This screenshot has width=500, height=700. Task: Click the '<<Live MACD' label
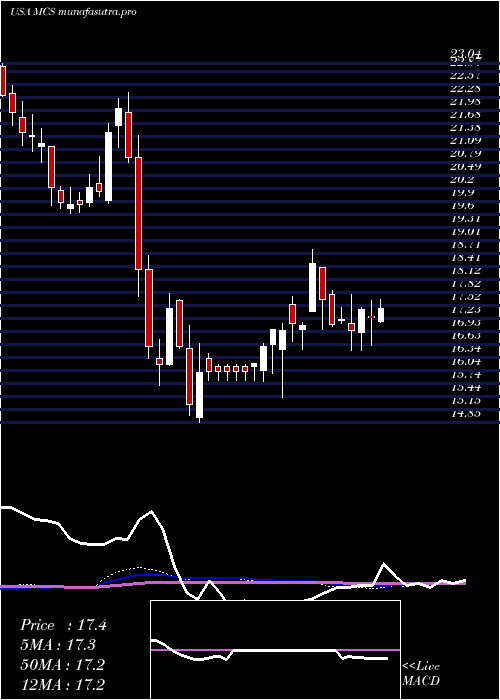[421, 674]
